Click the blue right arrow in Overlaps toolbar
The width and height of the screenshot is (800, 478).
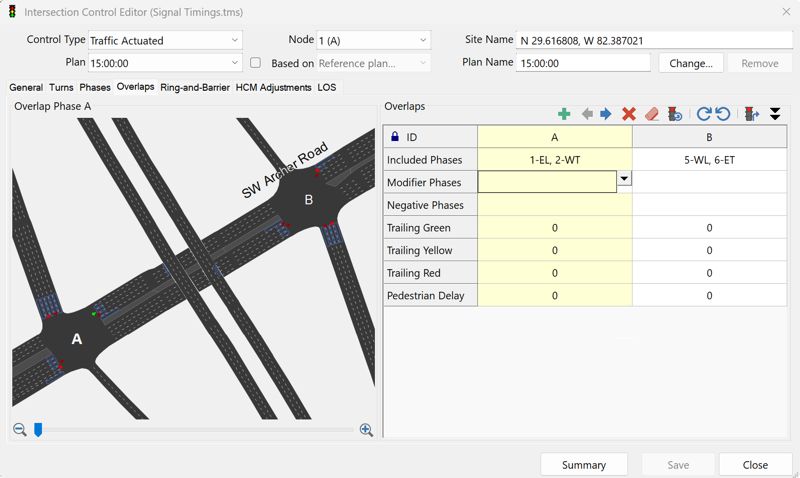[606, 114]
